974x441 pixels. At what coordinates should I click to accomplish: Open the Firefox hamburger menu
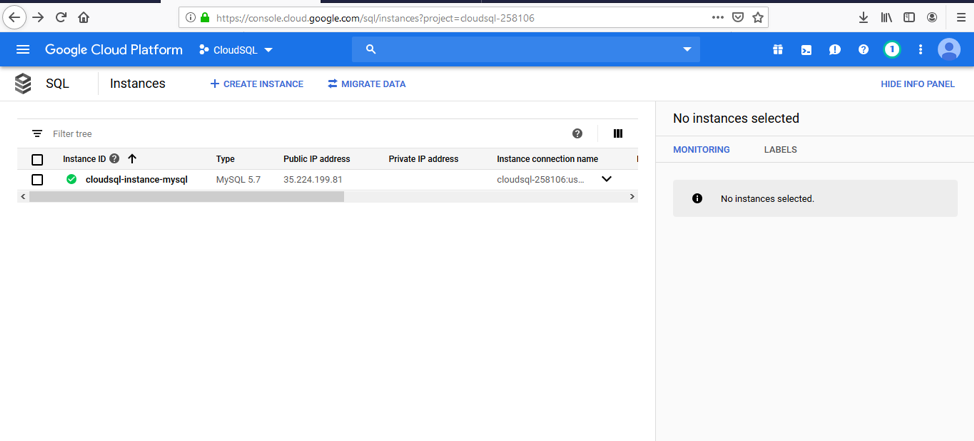tap(960, 17)
